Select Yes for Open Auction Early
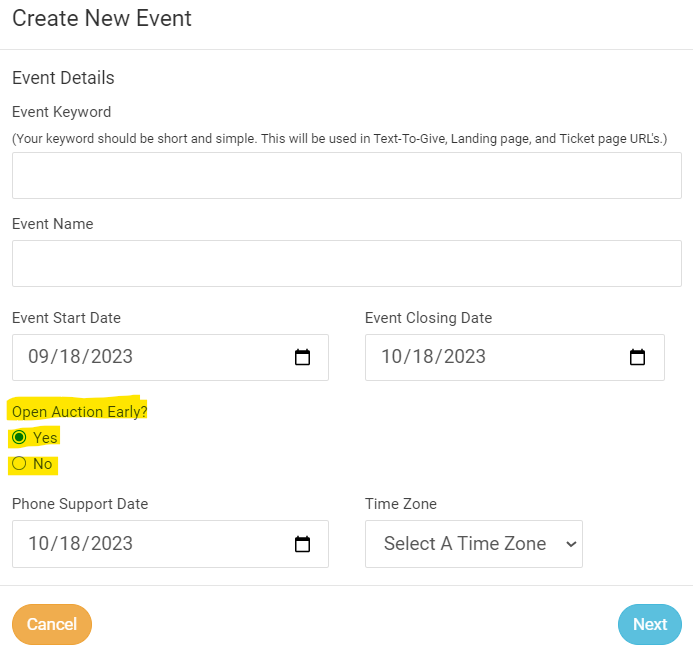The height and width of the screenshot is (655, 693). (19, 438)
